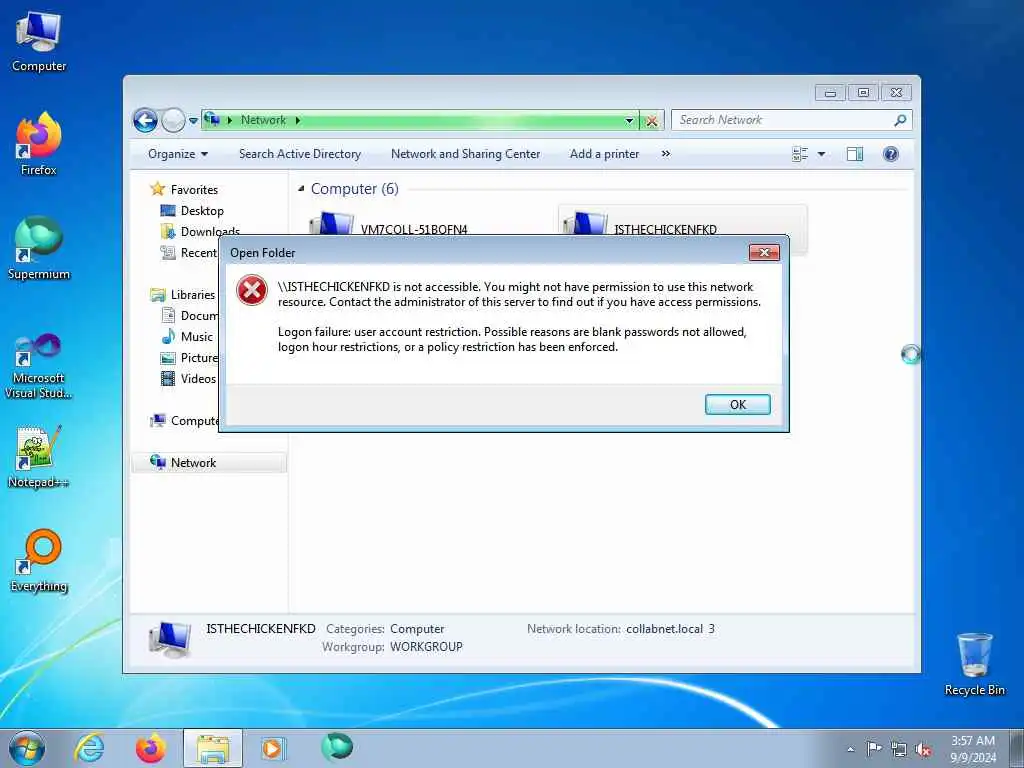This screenshot has height=768, width=1024.
Task: Maximize the Network Explorer window
Action: 863,93
